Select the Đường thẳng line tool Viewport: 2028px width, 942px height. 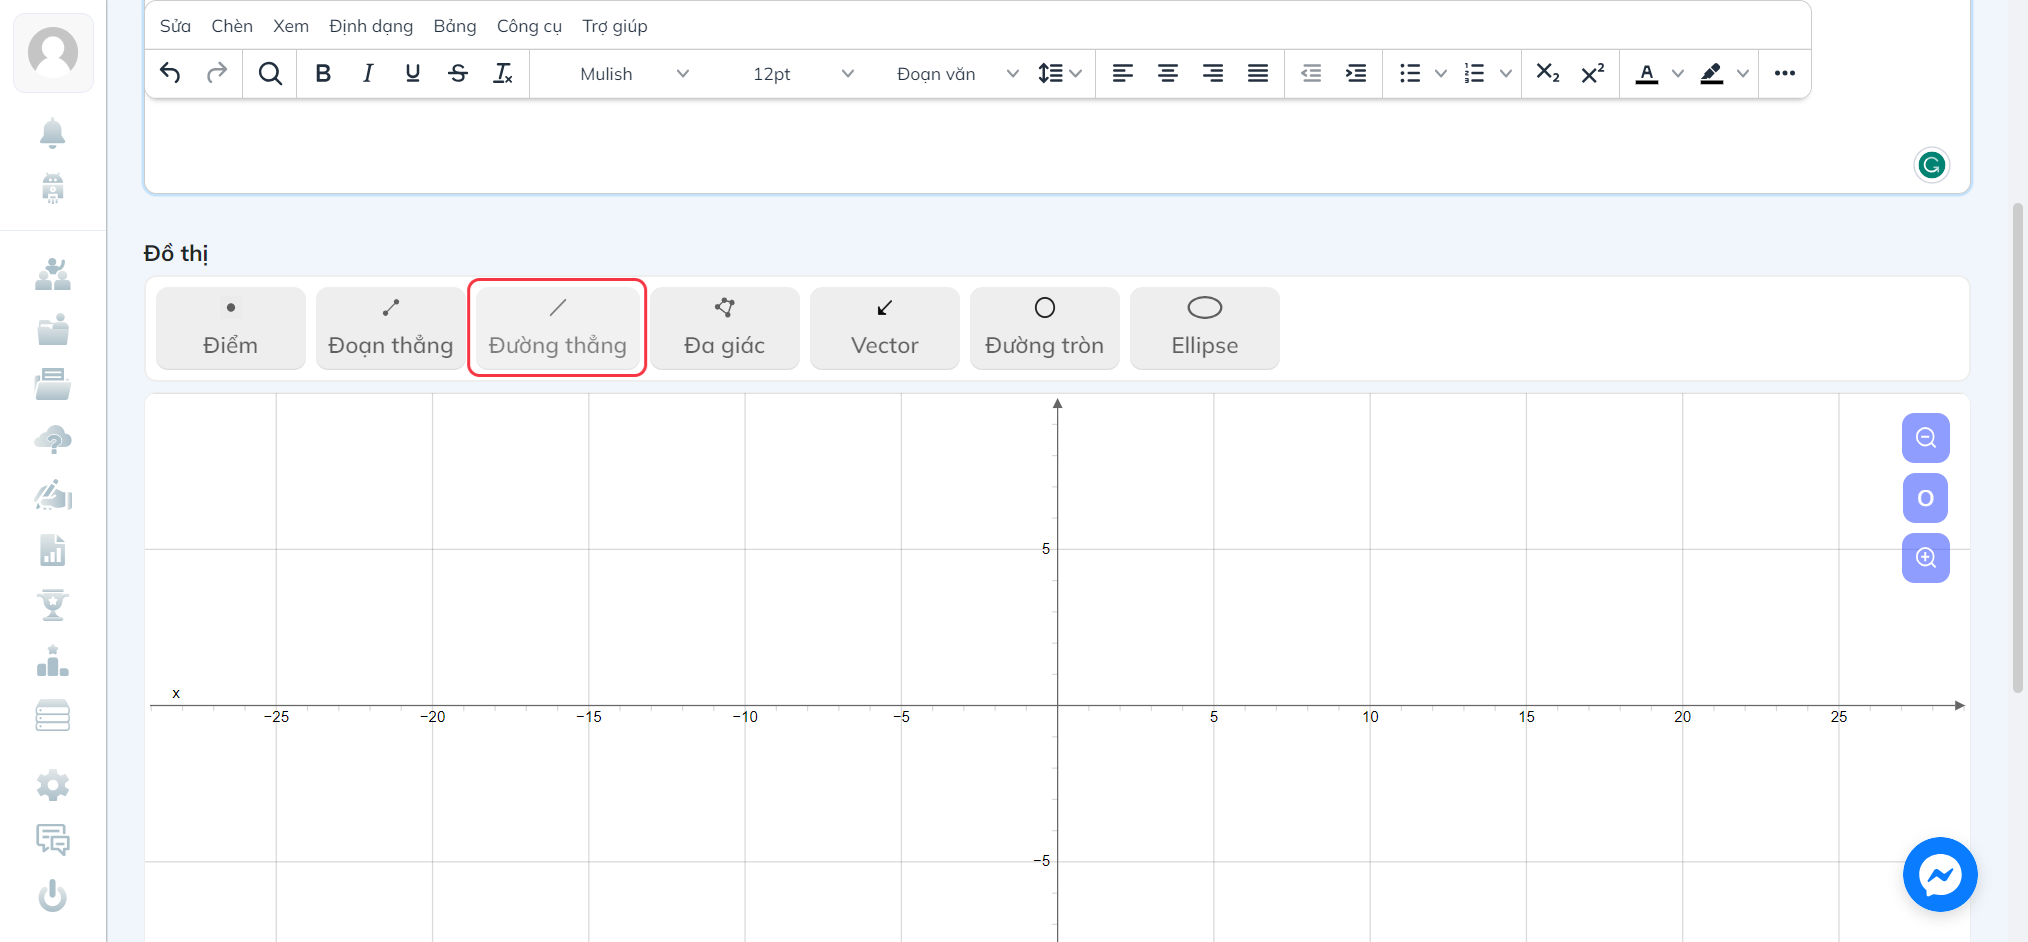click(x=558, y=328)
